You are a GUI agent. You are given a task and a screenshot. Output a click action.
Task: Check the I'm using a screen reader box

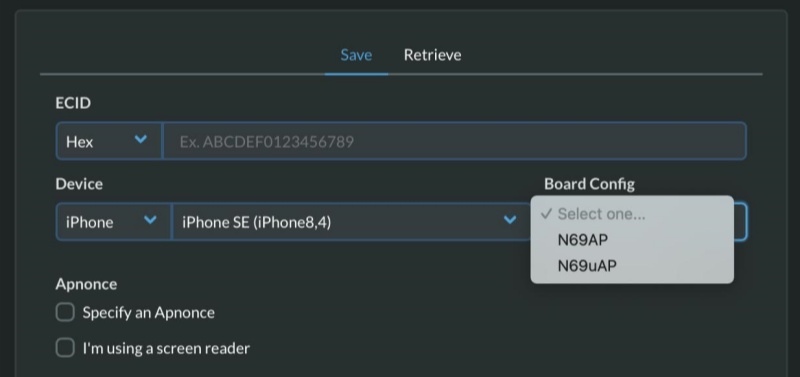point(65,348)
